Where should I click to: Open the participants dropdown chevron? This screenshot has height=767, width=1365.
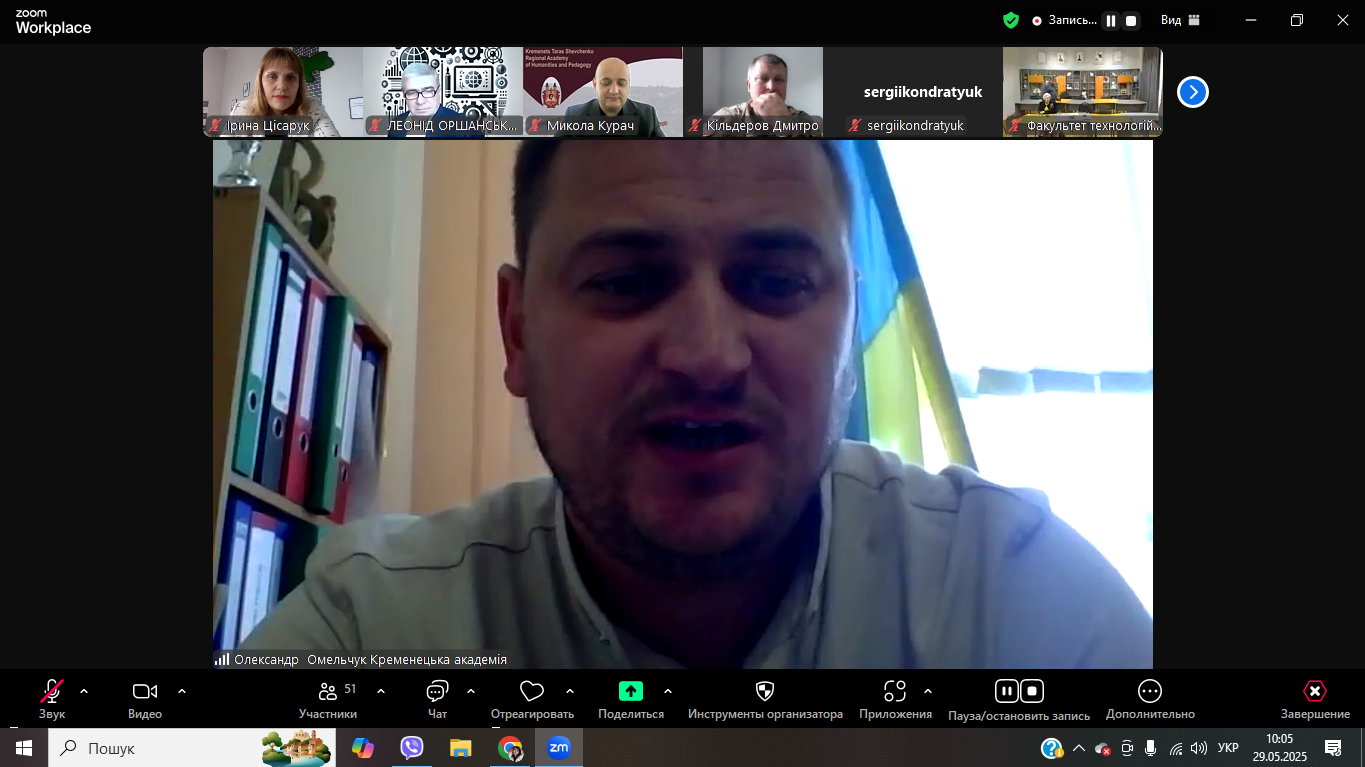pyautogui.click(x=379, y=690)
